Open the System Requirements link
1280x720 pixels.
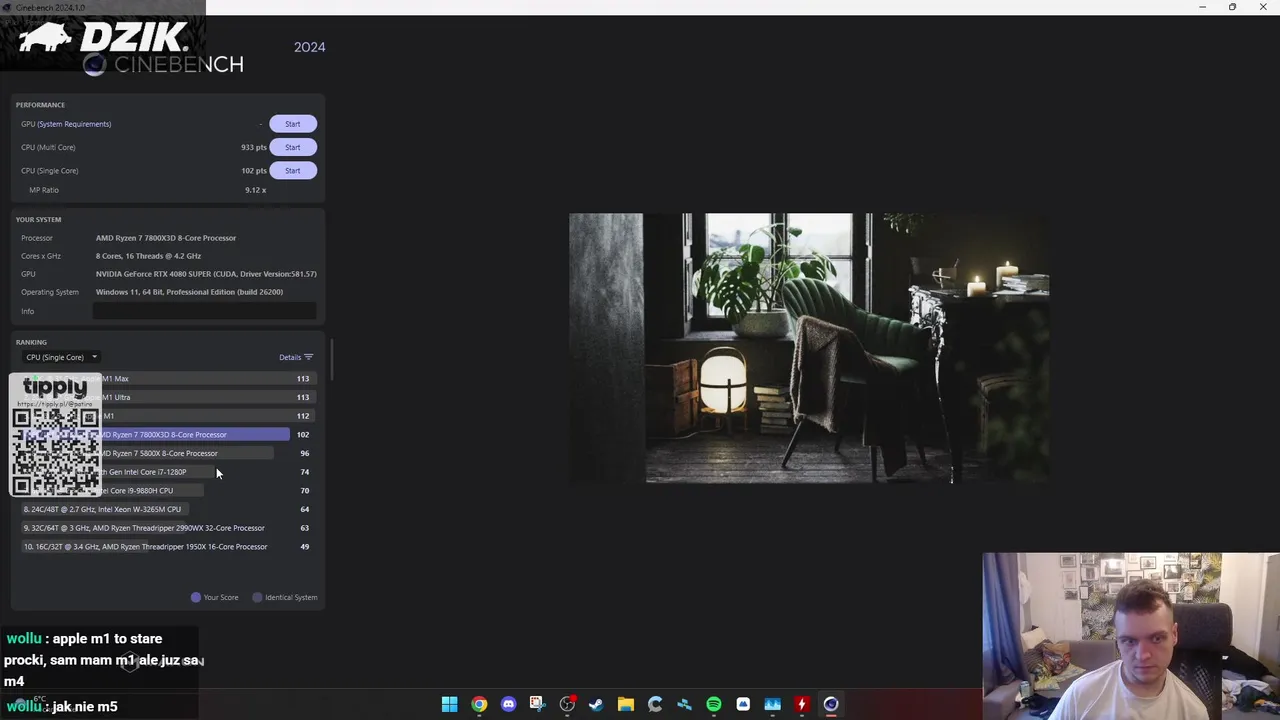(x=75, y=124)
